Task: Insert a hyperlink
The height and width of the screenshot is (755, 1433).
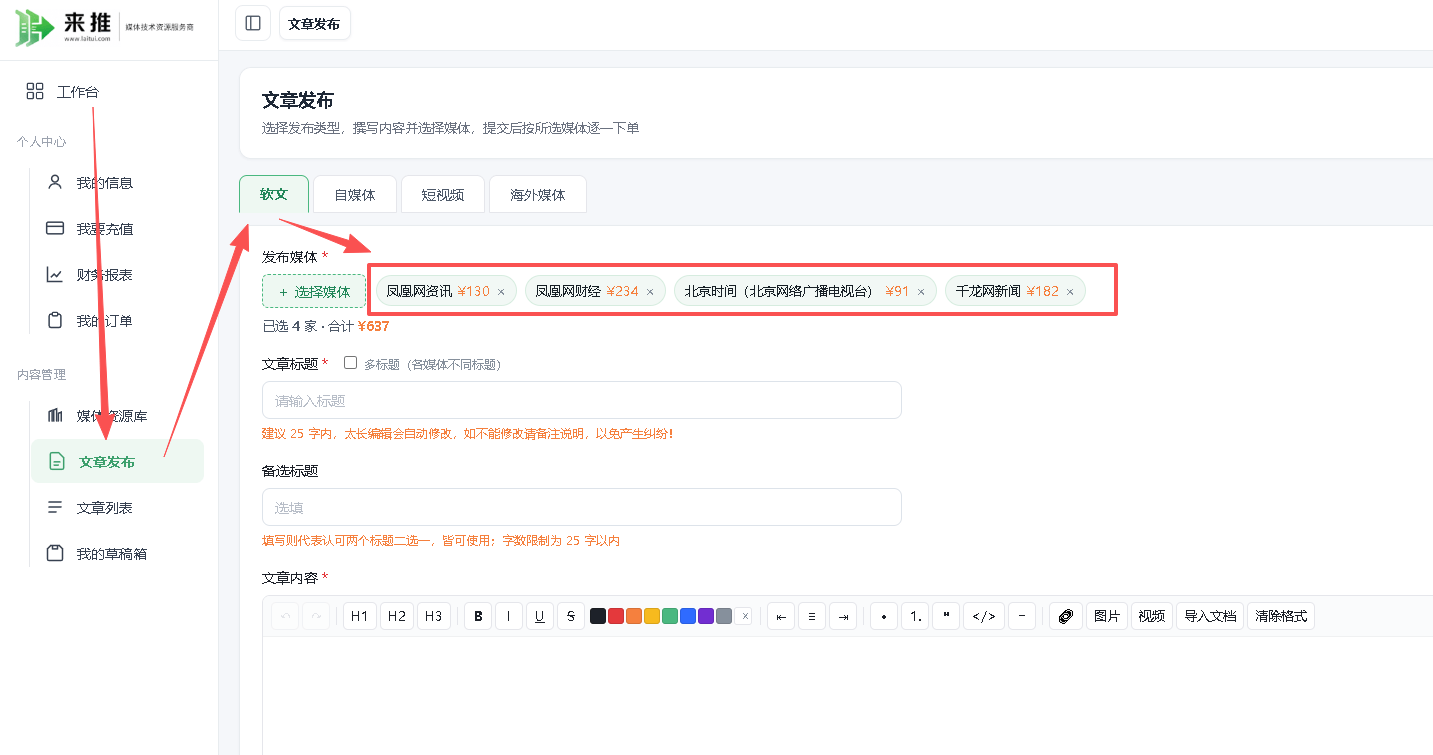Action: [x=1066, y=616]
